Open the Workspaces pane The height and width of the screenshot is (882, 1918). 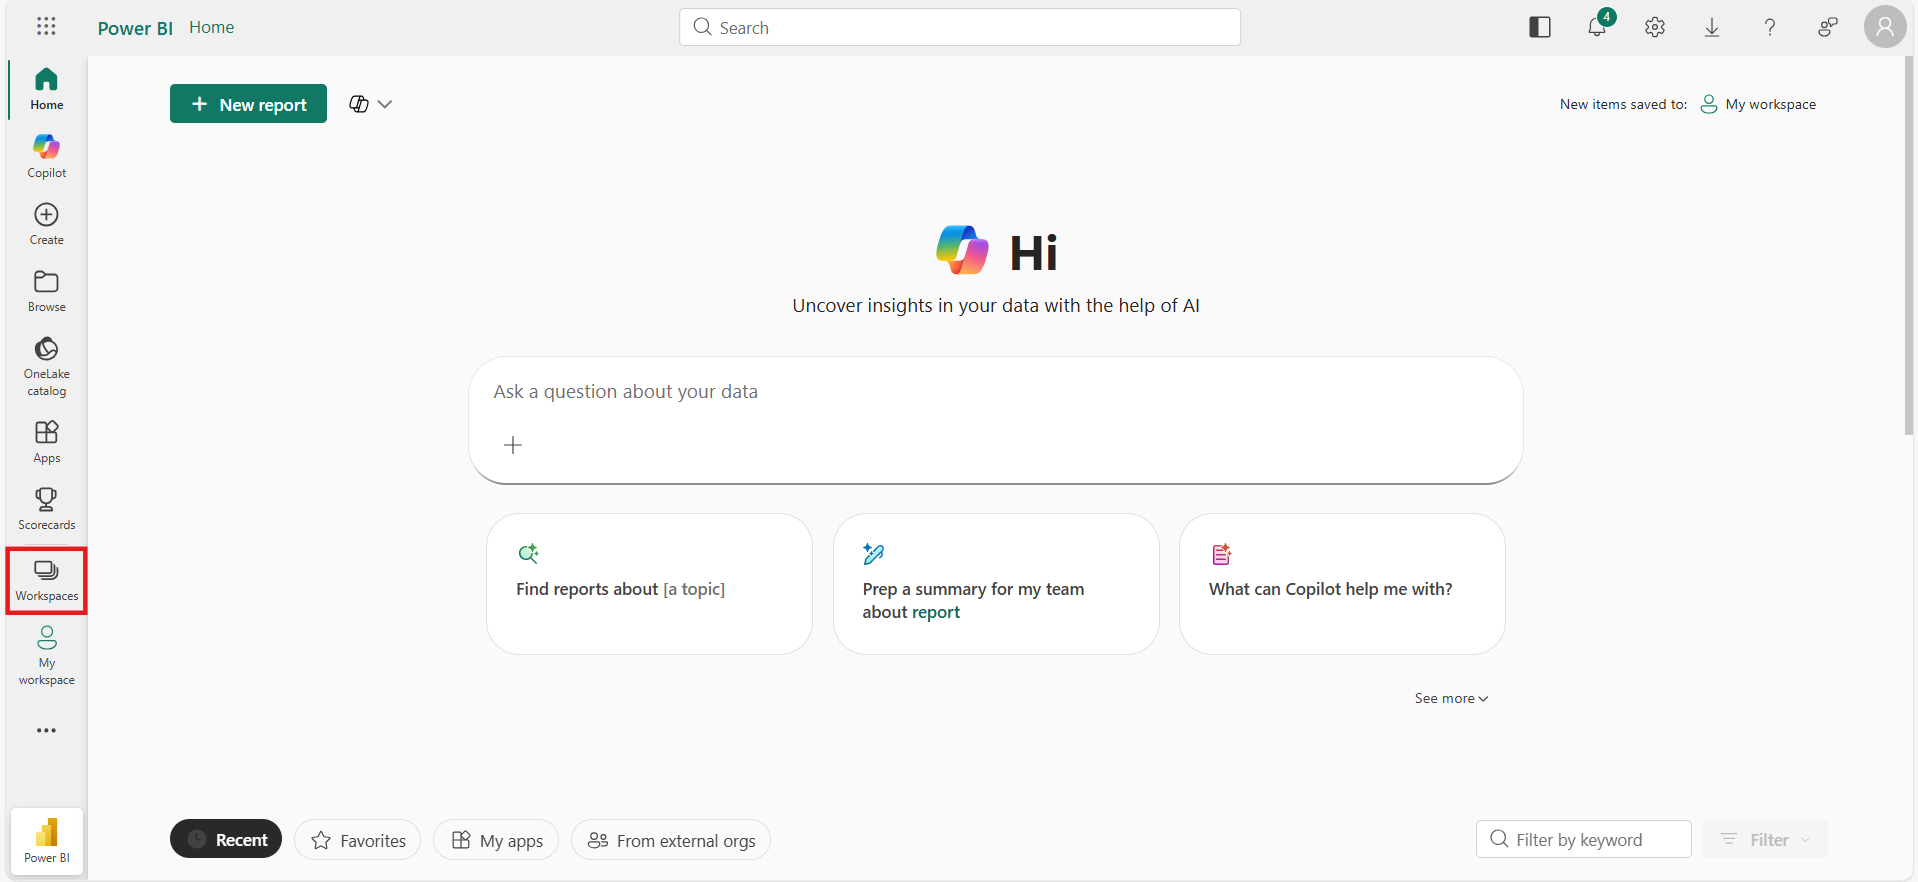46,580
